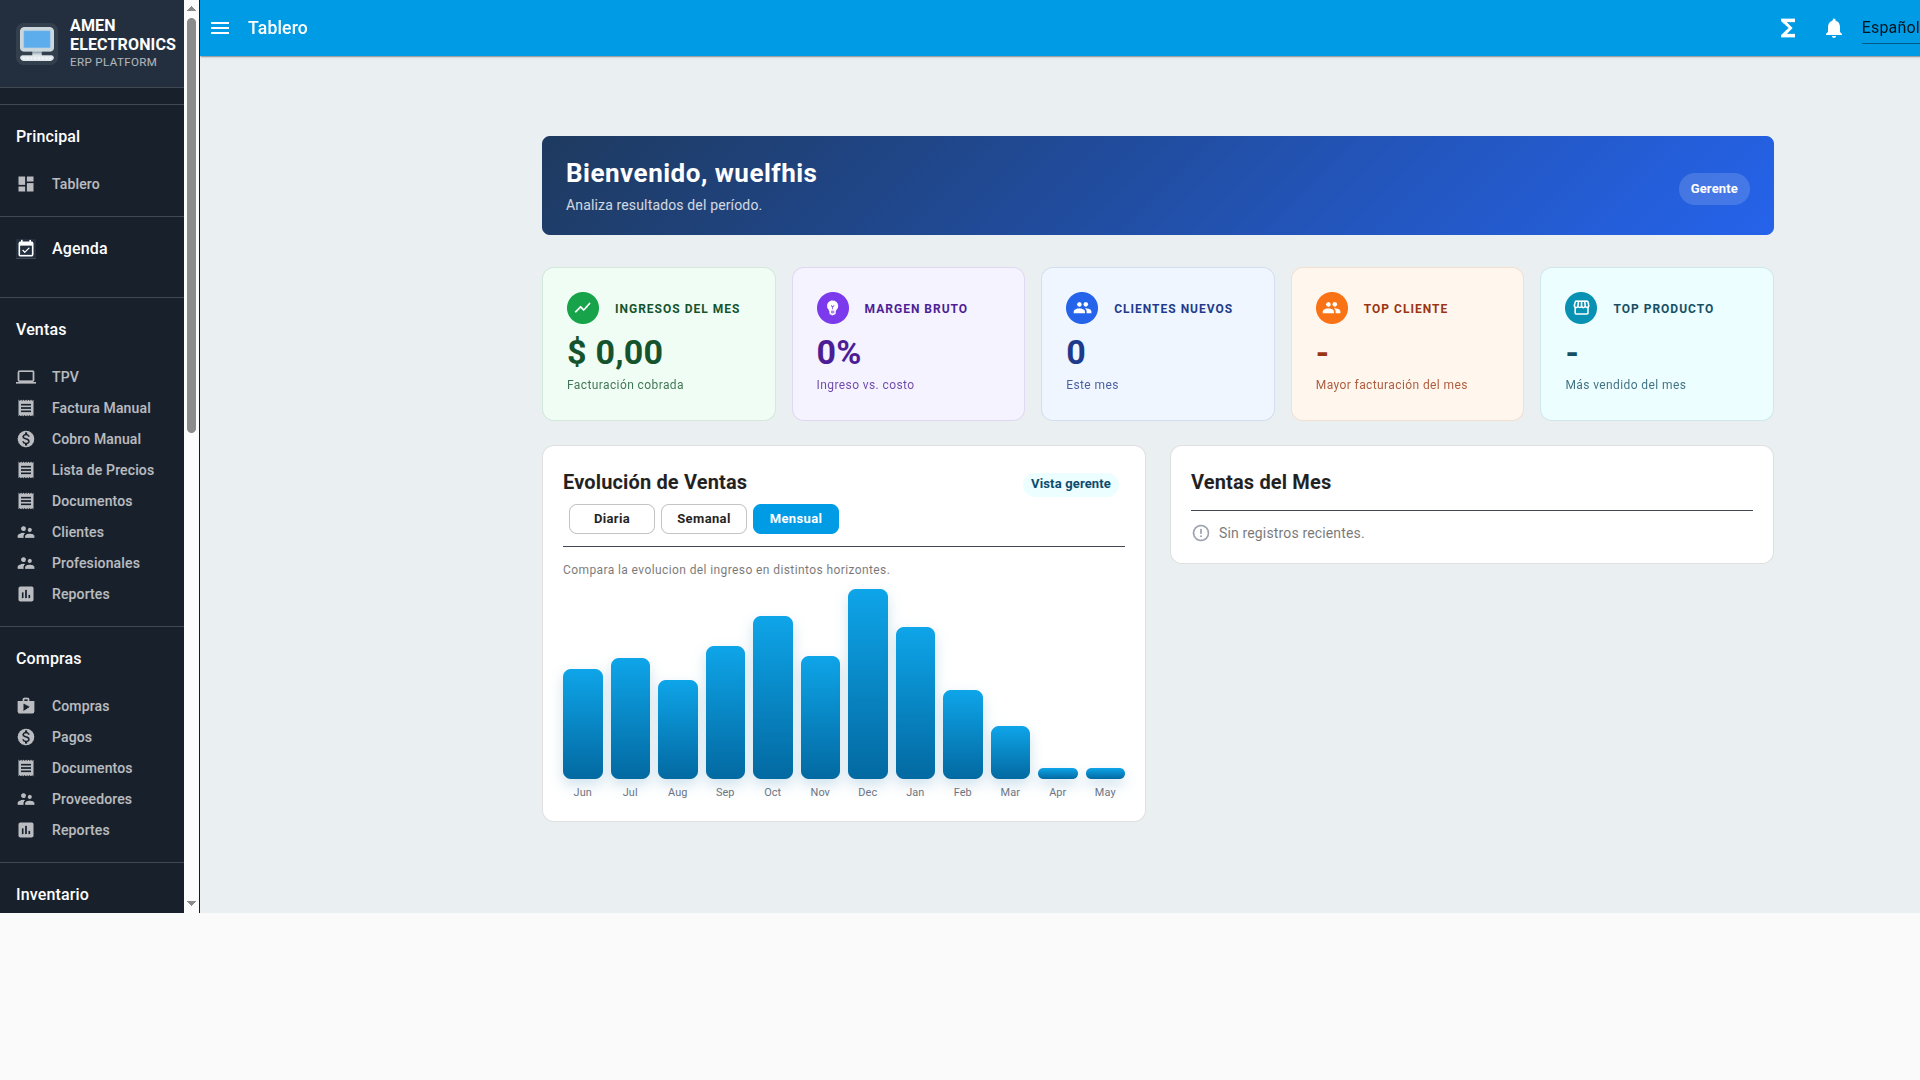Open the Compras menu entry under Compras heading

tap(92, 706)
